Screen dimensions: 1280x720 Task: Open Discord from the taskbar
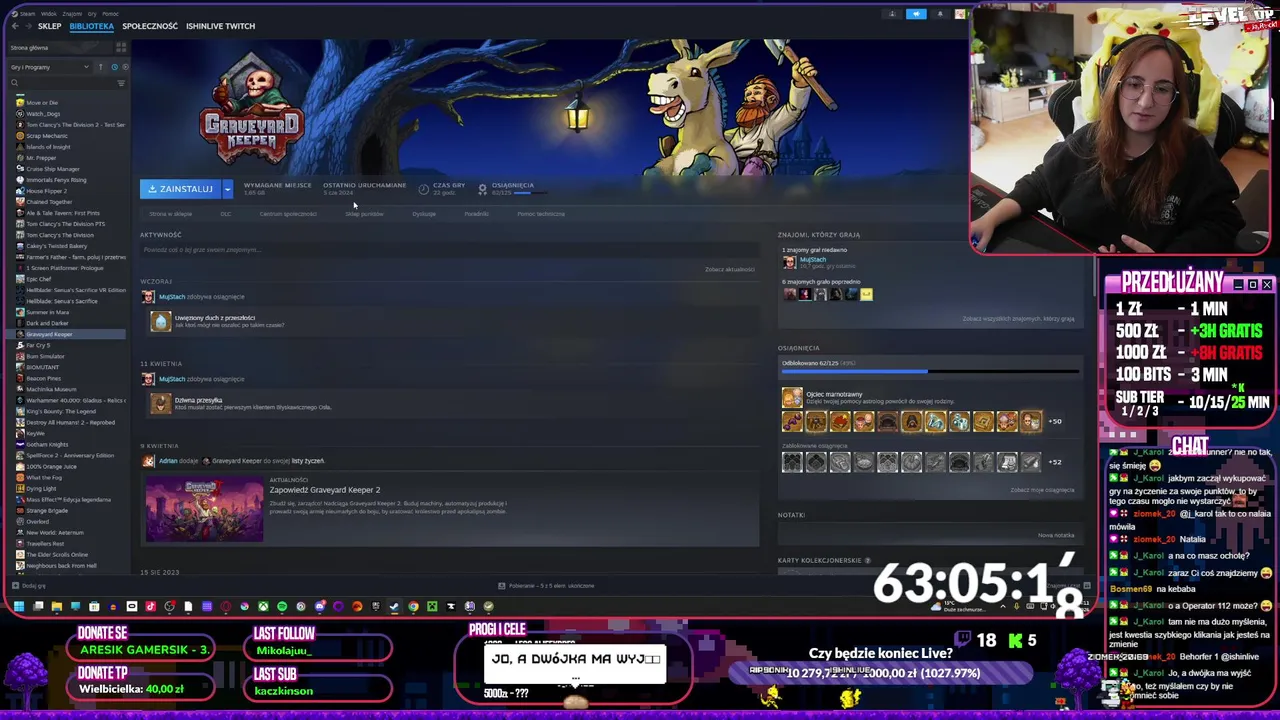(320, 606)
